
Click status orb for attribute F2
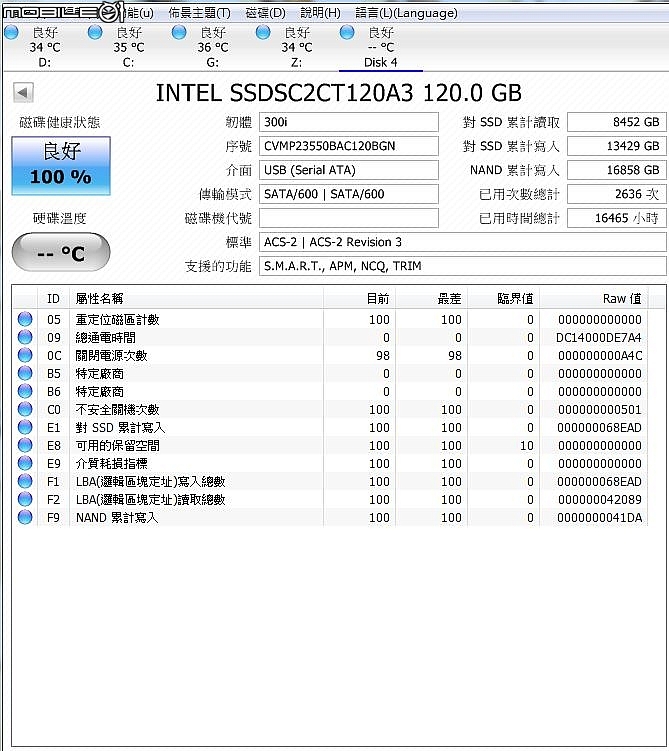(25, 499)
